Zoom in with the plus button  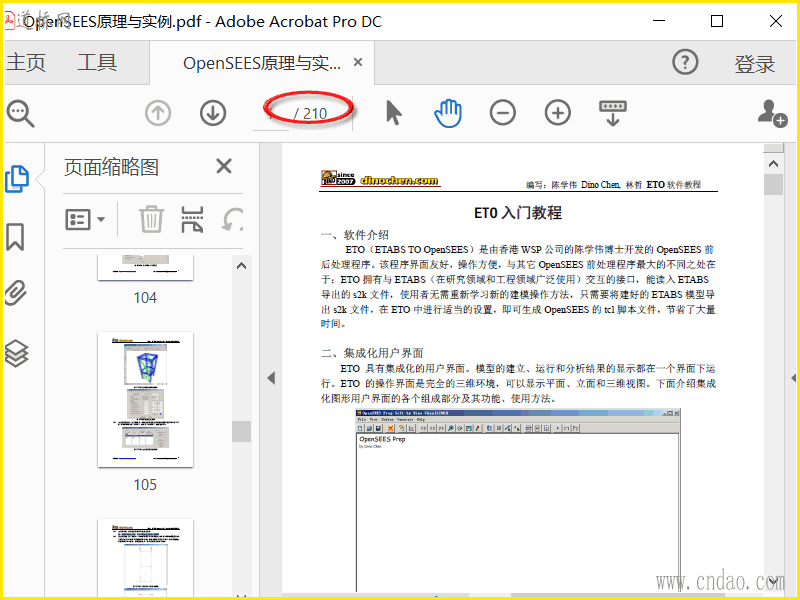point(558,113)
